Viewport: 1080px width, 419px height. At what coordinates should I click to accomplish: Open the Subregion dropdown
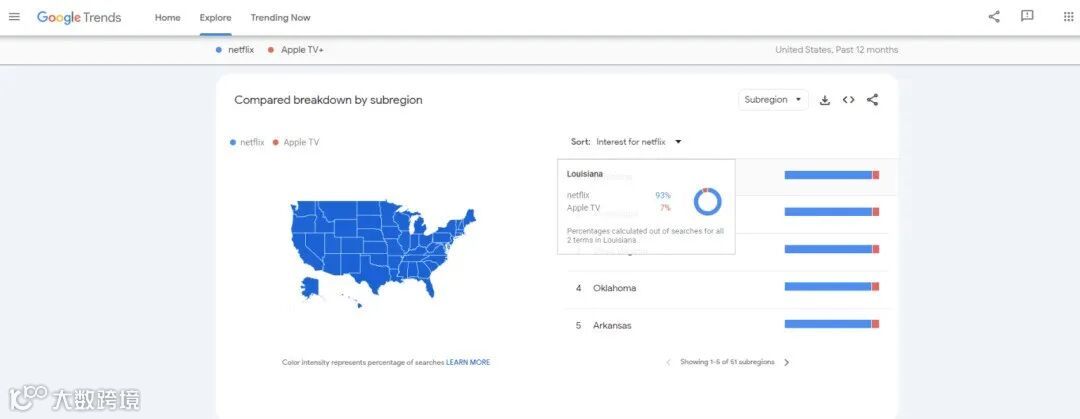(773, 100)
